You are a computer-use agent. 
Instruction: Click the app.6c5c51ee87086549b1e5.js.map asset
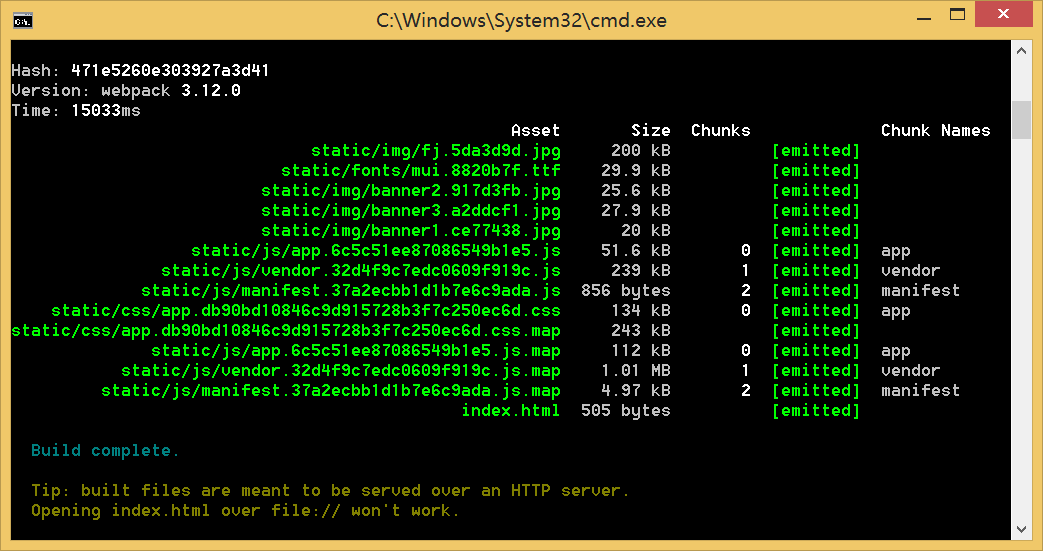[356, 350]
